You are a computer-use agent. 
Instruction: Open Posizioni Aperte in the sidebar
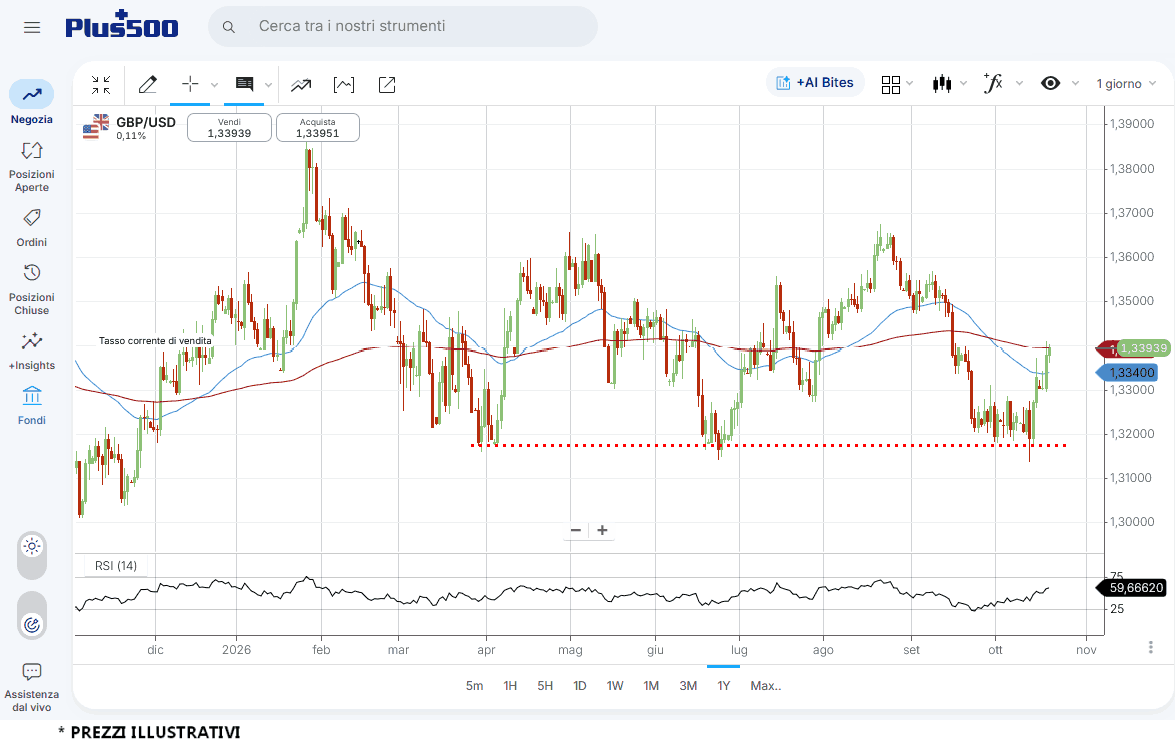[x=31, y=166]
